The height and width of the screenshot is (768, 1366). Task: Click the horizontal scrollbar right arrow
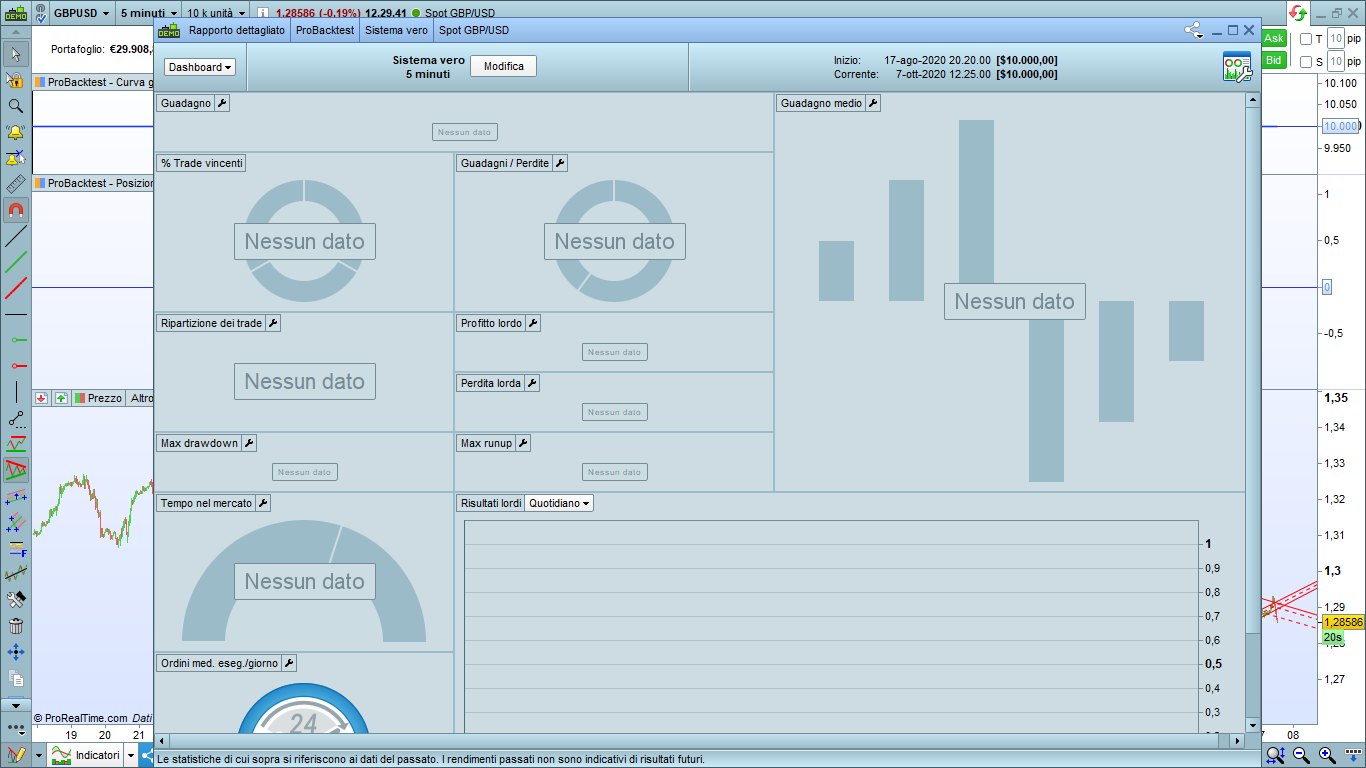[1238, 740]
